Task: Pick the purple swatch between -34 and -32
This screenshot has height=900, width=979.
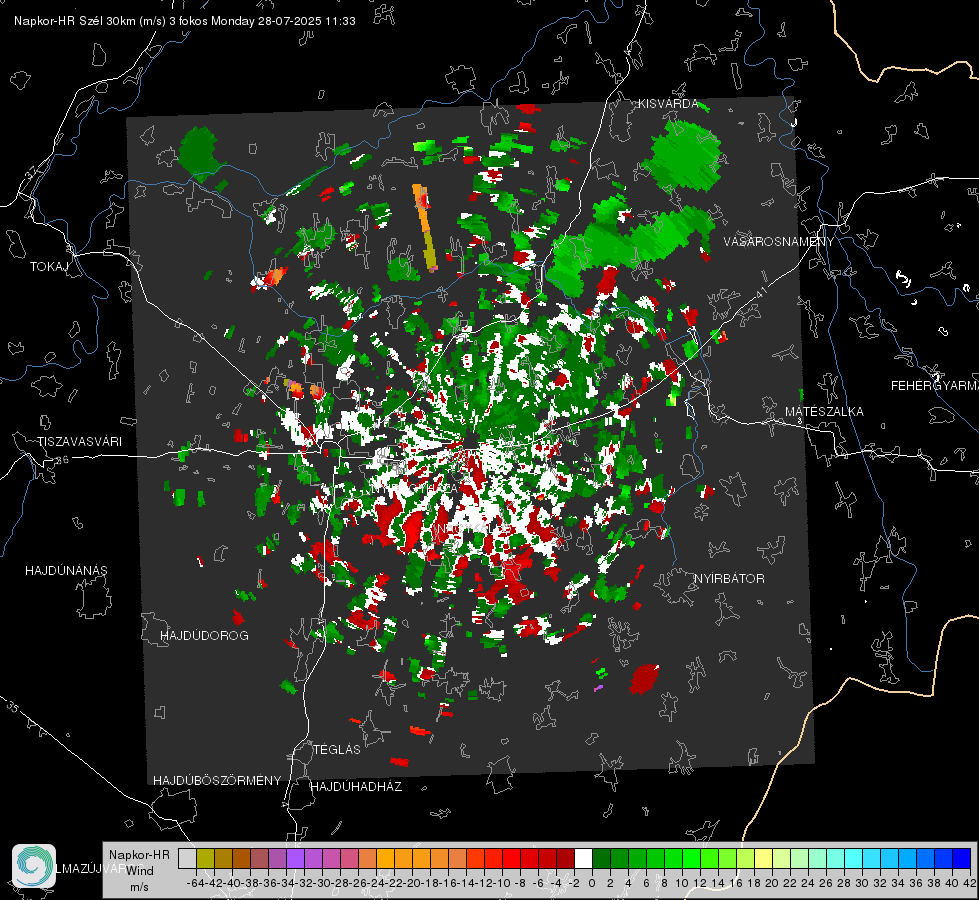Action: 295,858
